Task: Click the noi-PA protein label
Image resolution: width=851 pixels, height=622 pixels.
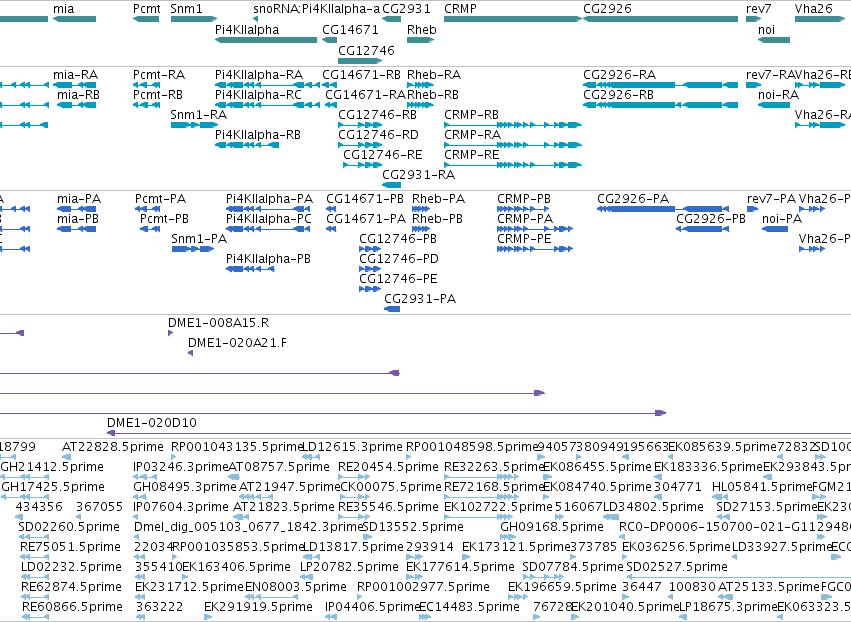Action: [782, 219]
